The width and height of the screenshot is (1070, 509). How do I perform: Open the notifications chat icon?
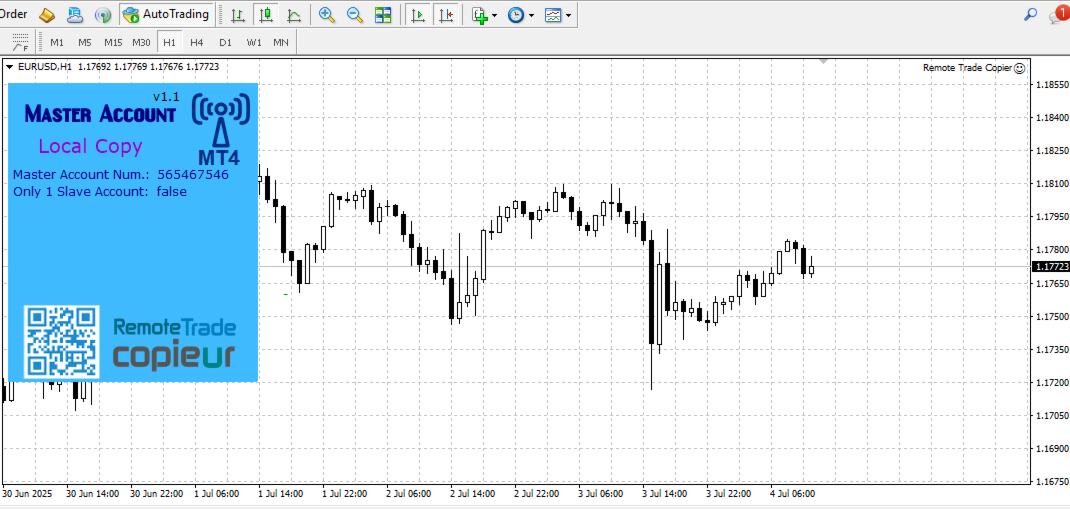click(1058, 14)
